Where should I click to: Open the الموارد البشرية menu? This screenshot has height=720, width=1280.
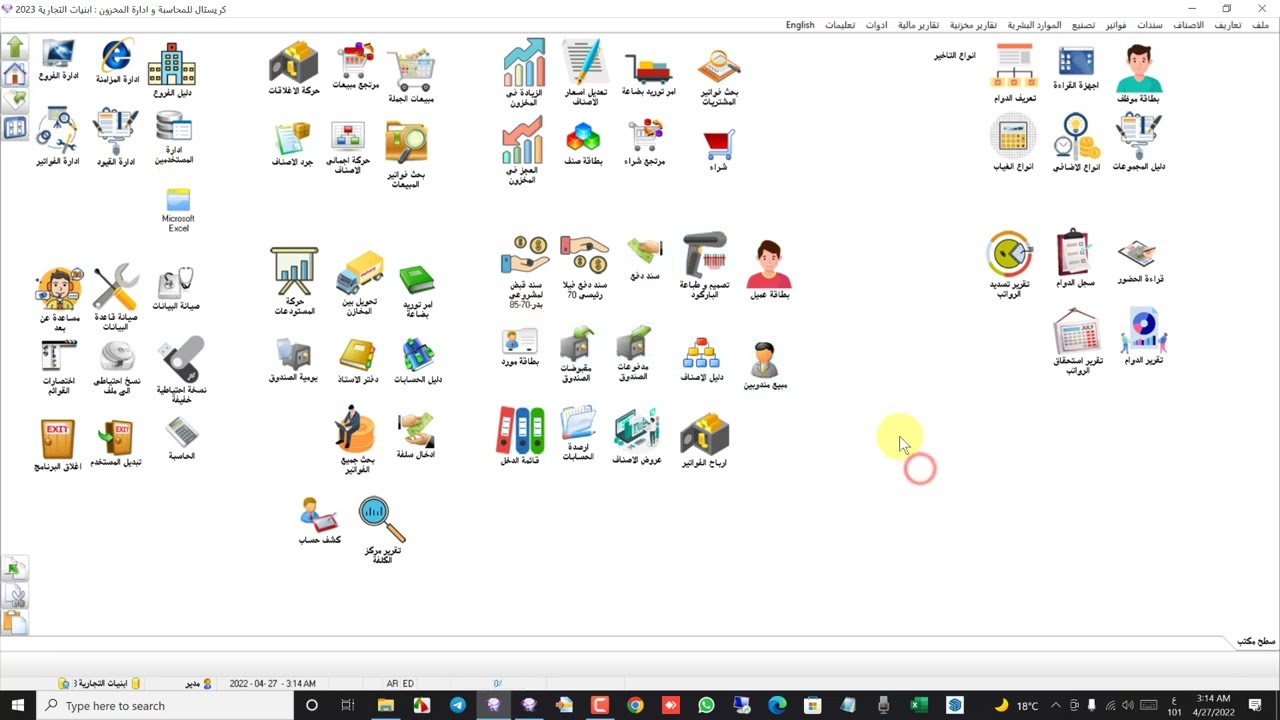[x=1034, y=25]
